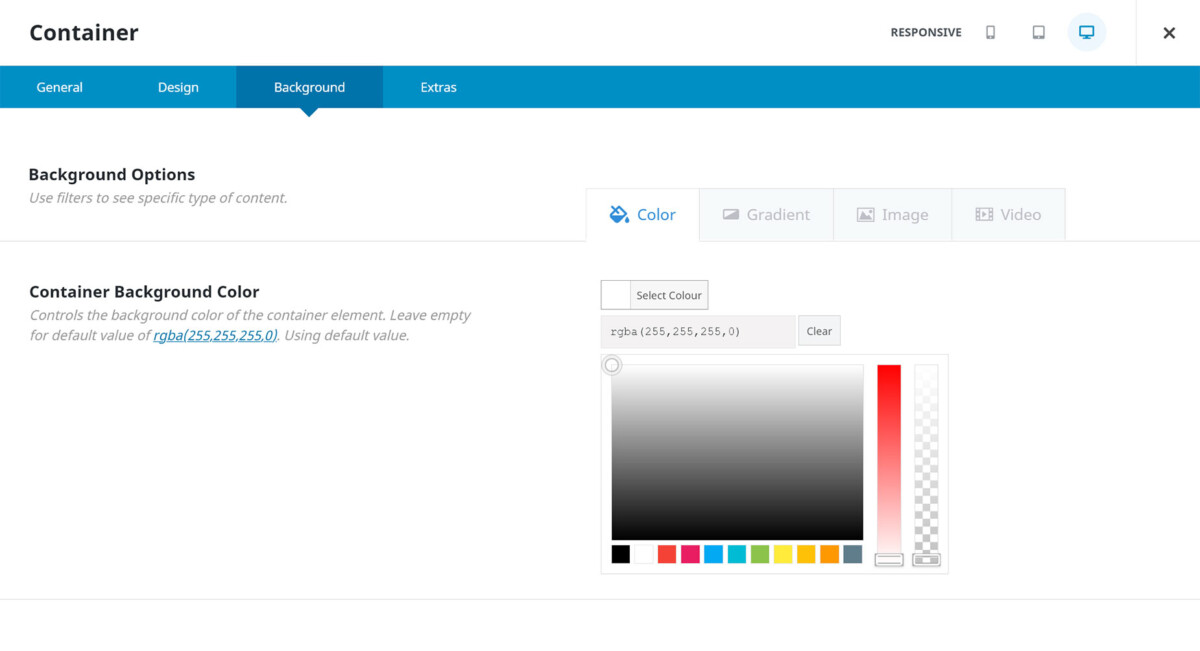Pick the cyan preset swatch
This screenshot has height=651, width=1200.
[x=738, y=552]
